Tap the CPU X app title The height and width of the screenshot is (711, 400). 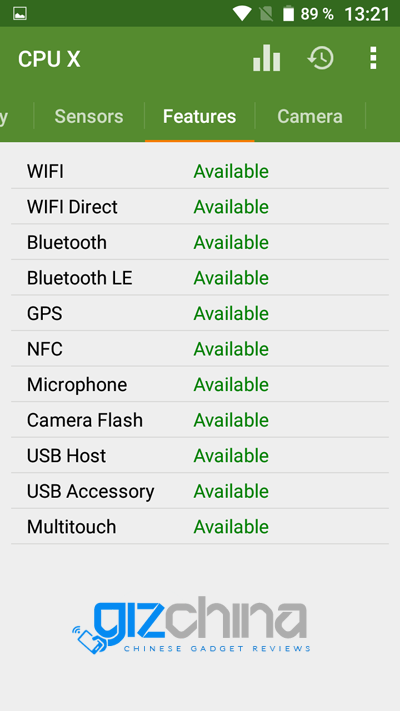coord(49,59)
